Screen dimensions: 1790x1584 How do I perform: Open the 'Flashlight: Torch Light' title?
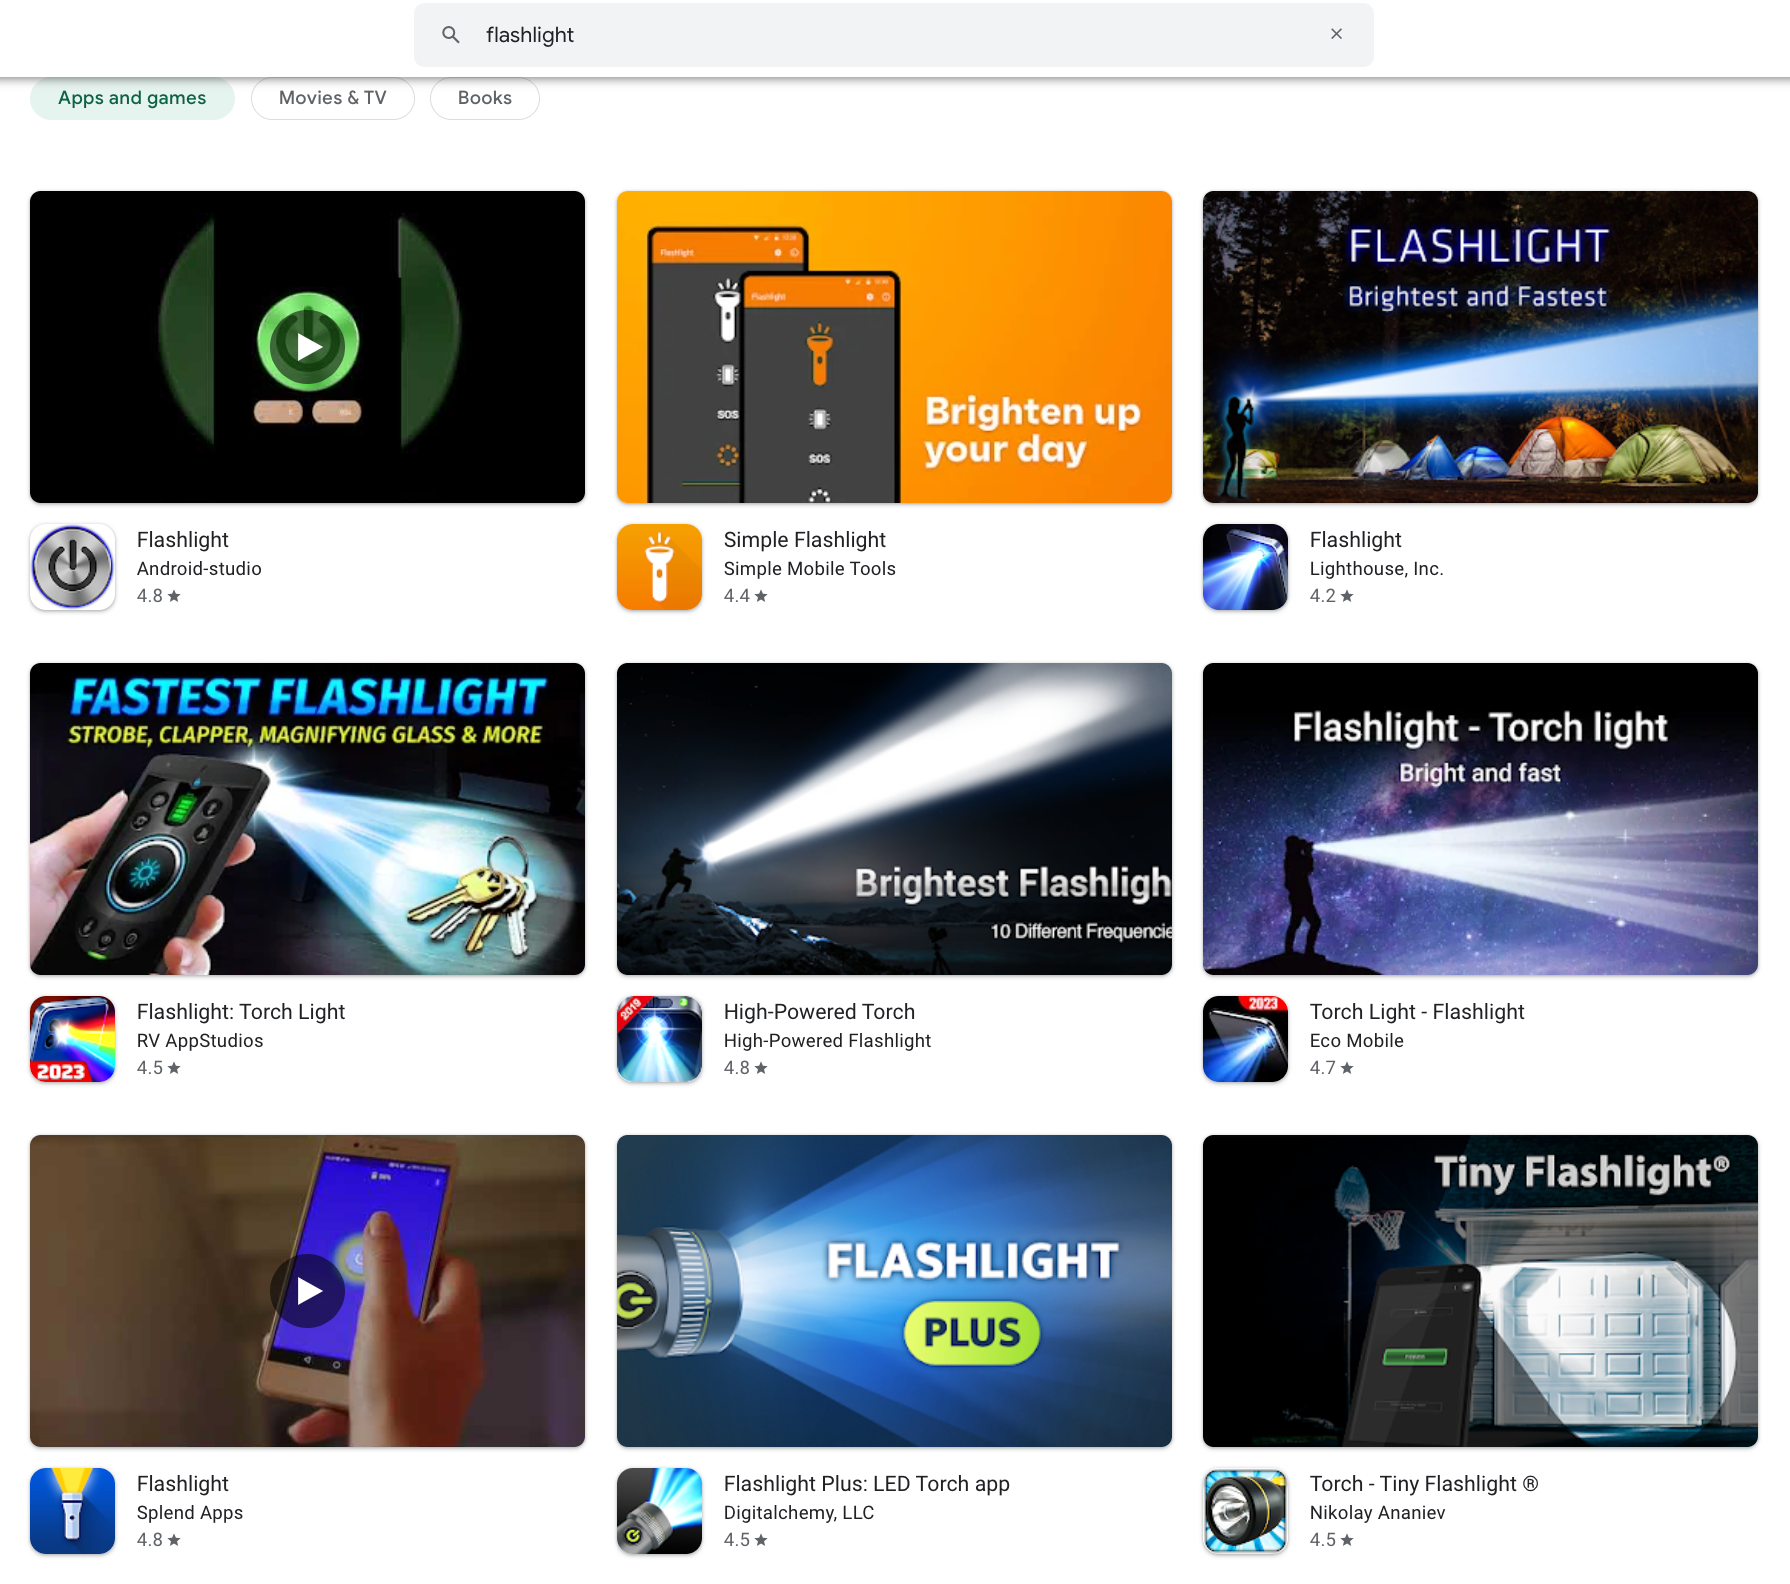pyautogui.click(x=241, y=1012)
